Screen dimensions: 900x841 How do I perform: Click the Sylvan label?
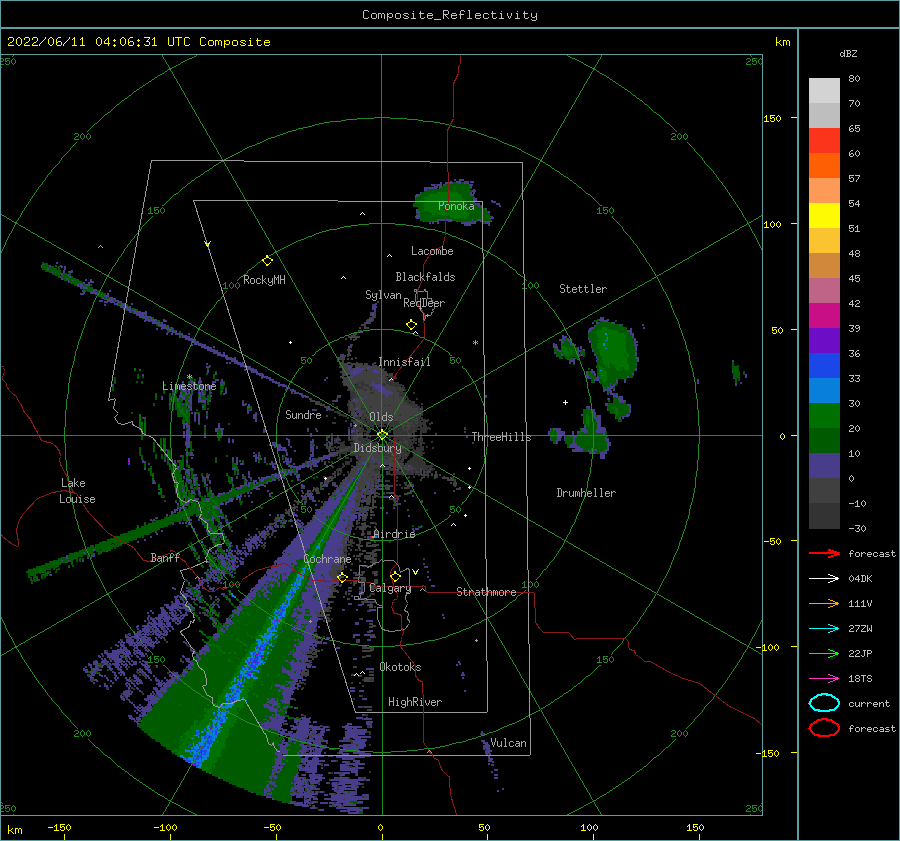click(x=383, y=295)
